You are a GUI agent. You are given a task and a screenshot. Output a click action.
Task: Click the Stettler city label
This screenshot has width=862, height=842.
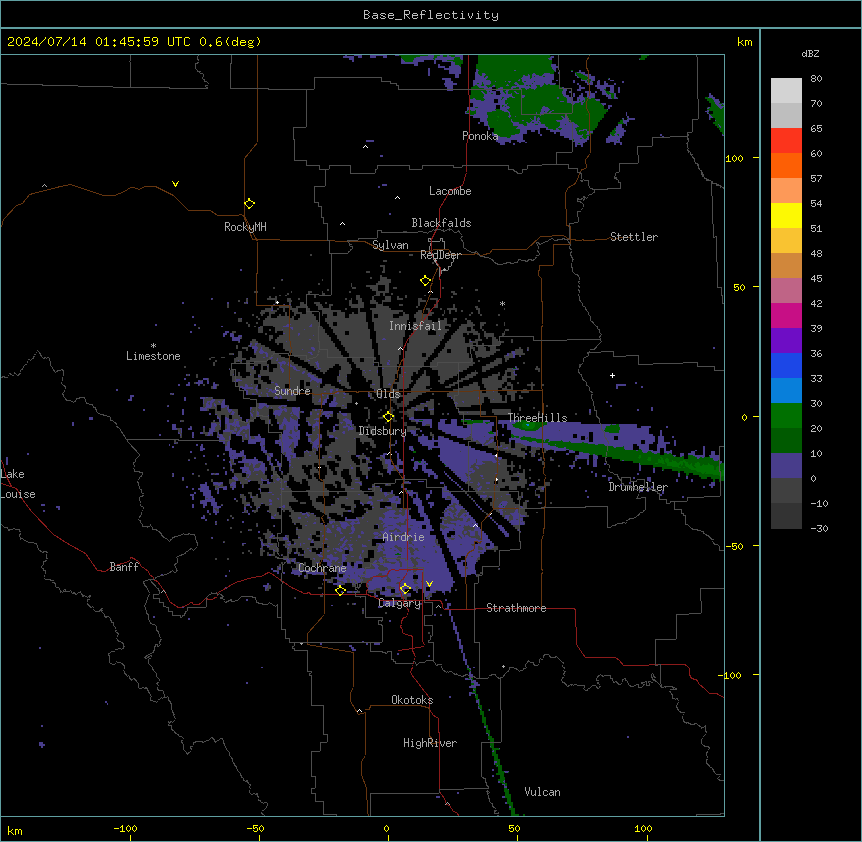pyautogui.click(x=634, y=237)
